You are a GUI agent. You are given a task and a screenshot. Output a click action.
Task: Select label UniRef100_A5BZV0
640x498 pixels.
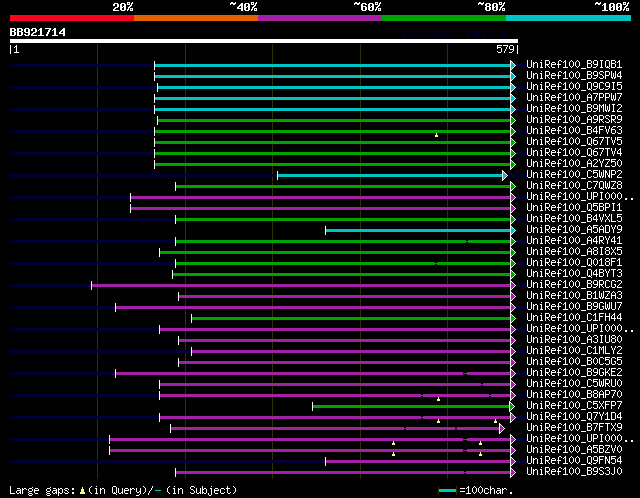(x=574, y=450)
